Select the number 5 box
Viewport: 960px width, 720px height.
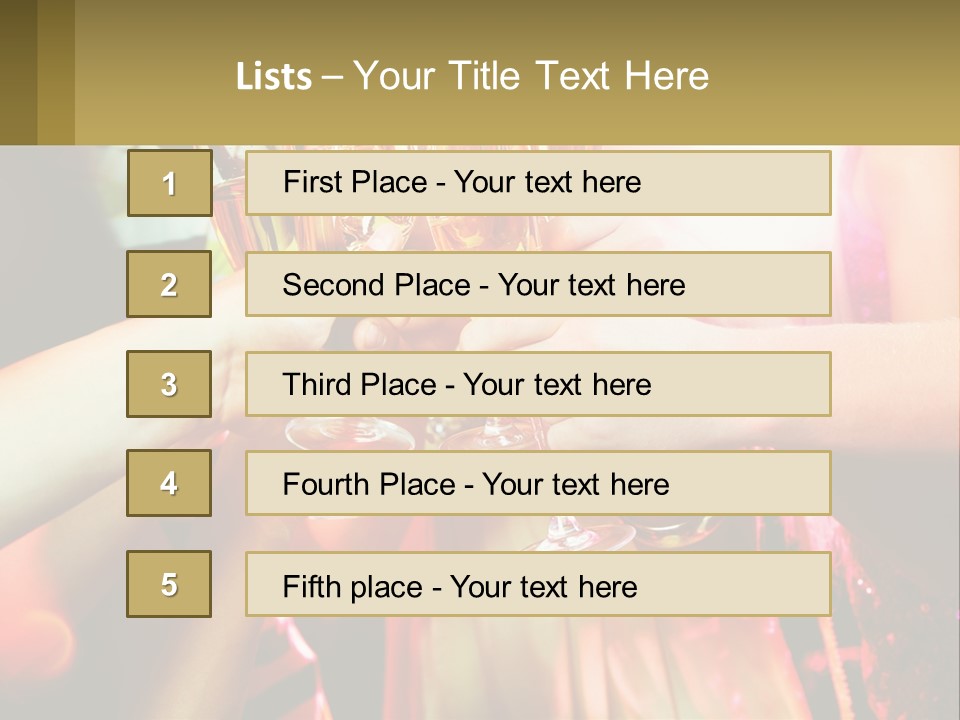(x=169, y=583)
